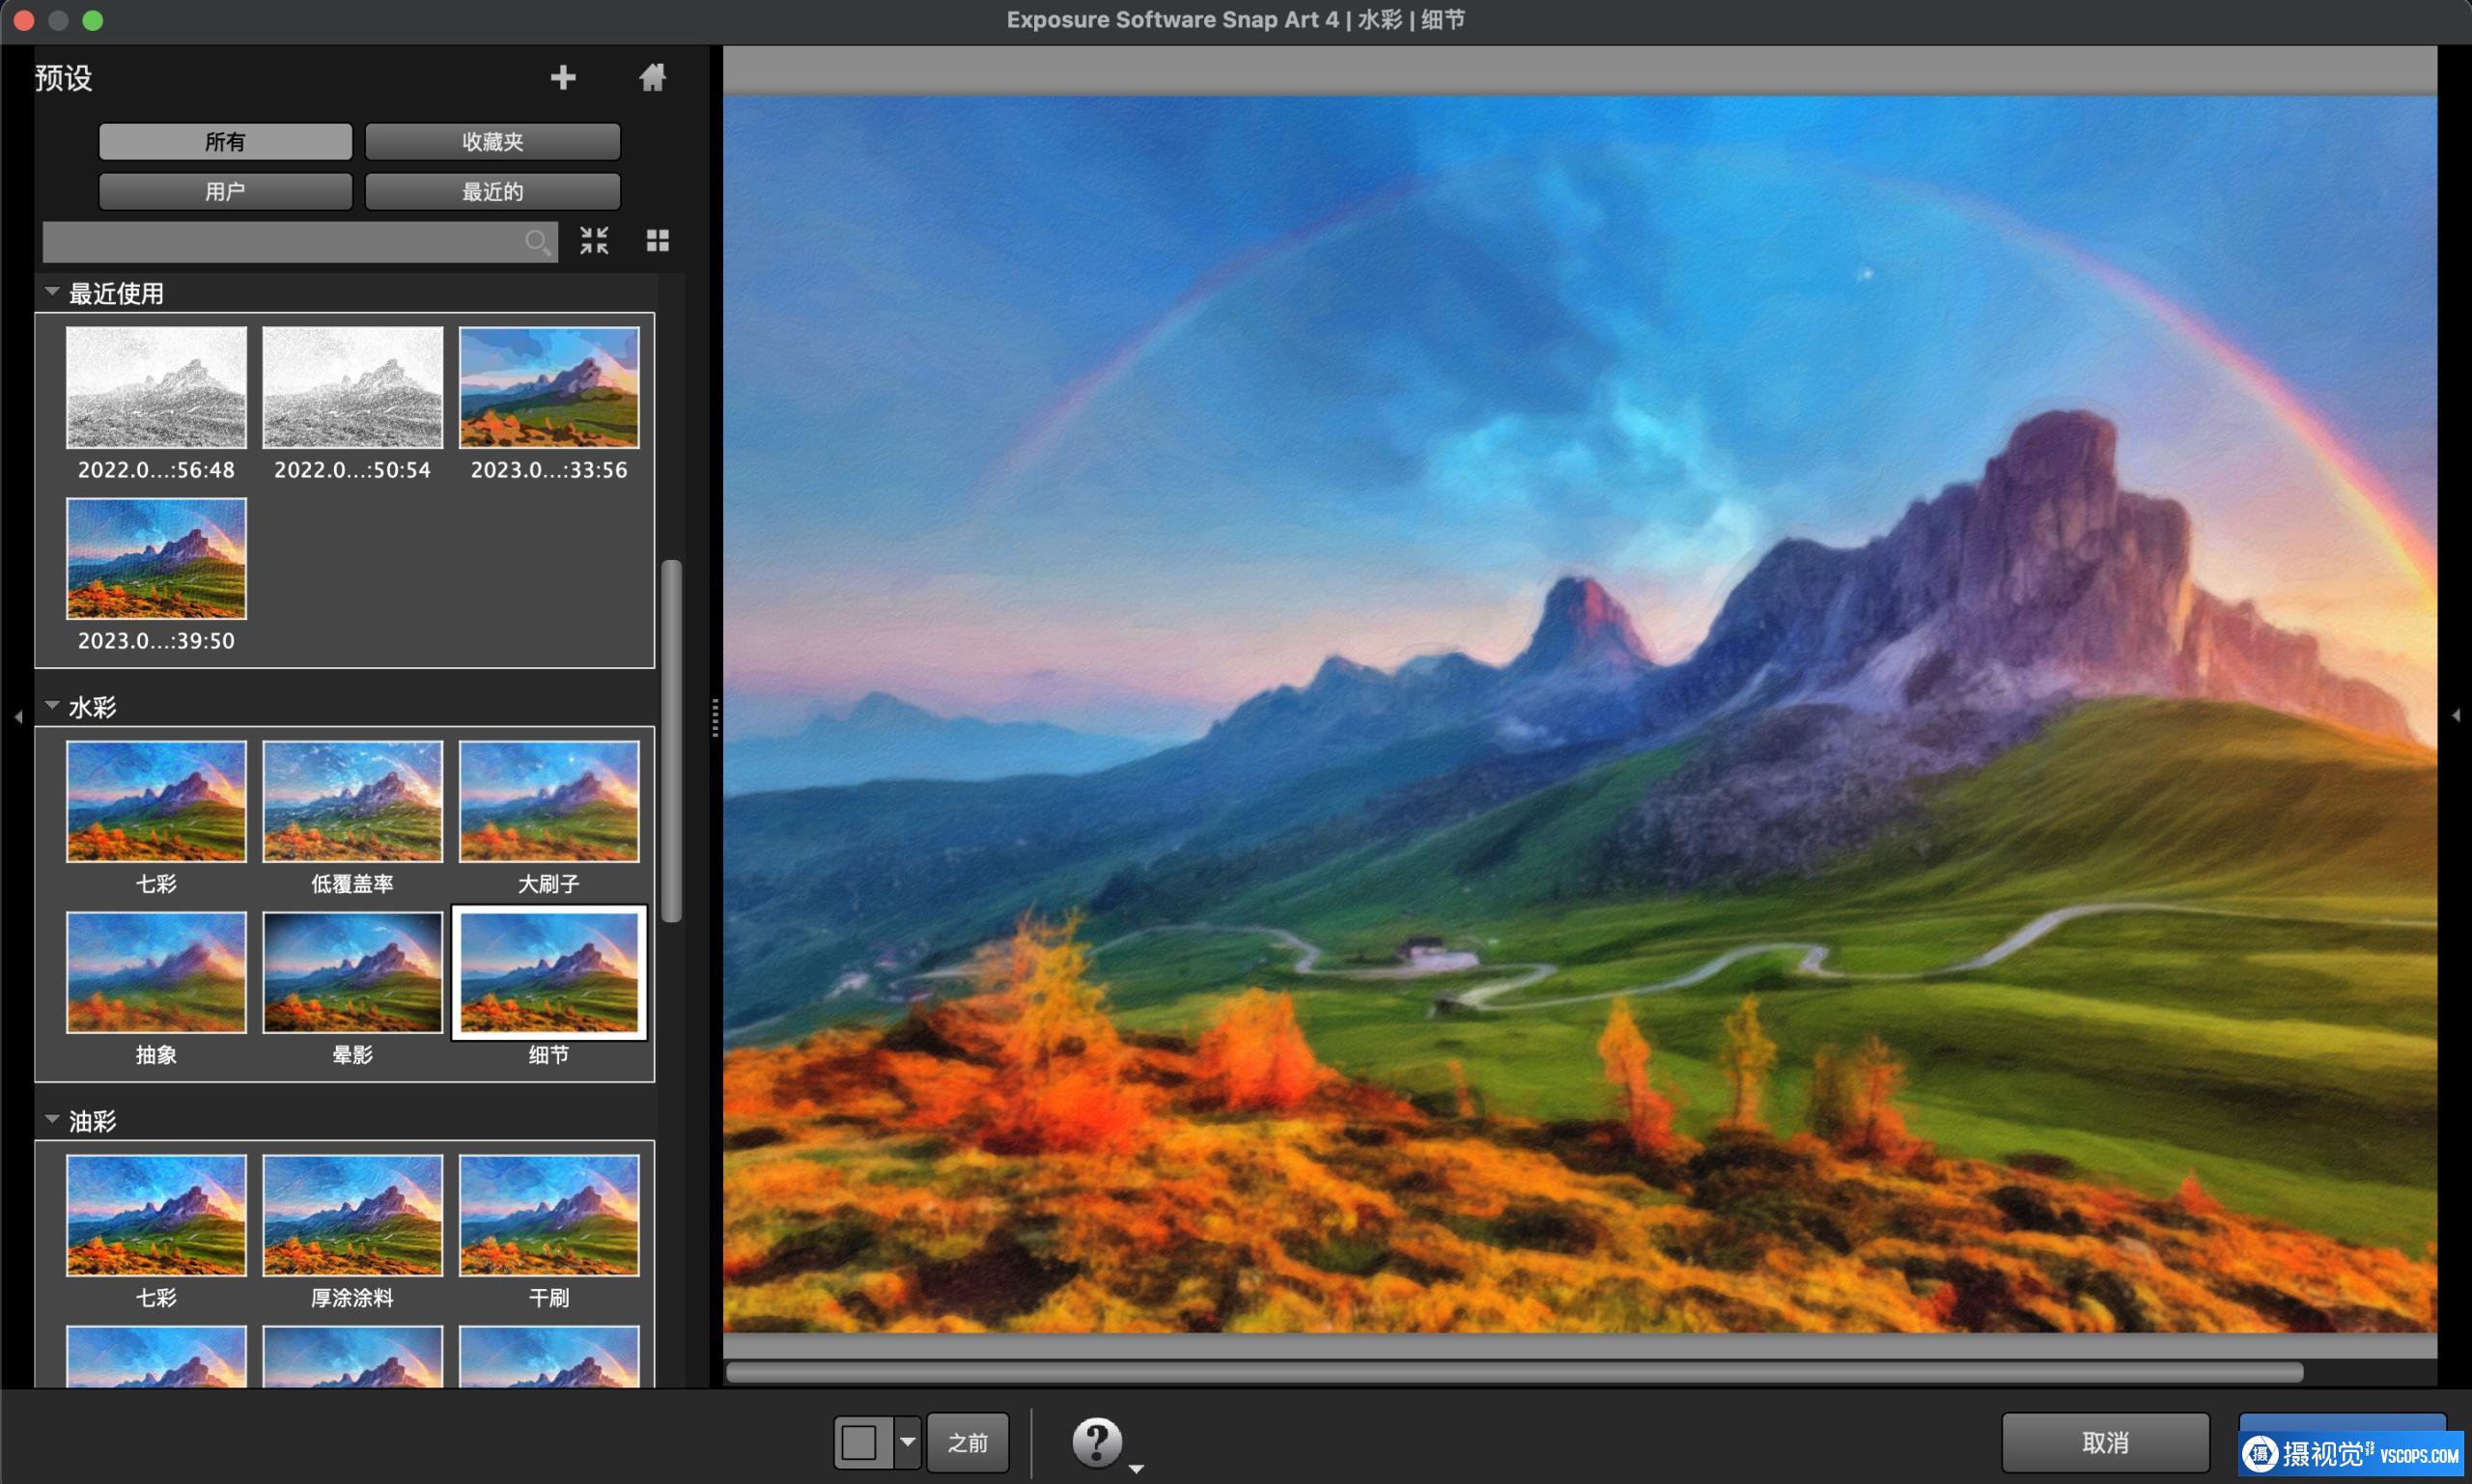Click the collapse-all arrows icon

pyautogui.click(x=594, y=240)
